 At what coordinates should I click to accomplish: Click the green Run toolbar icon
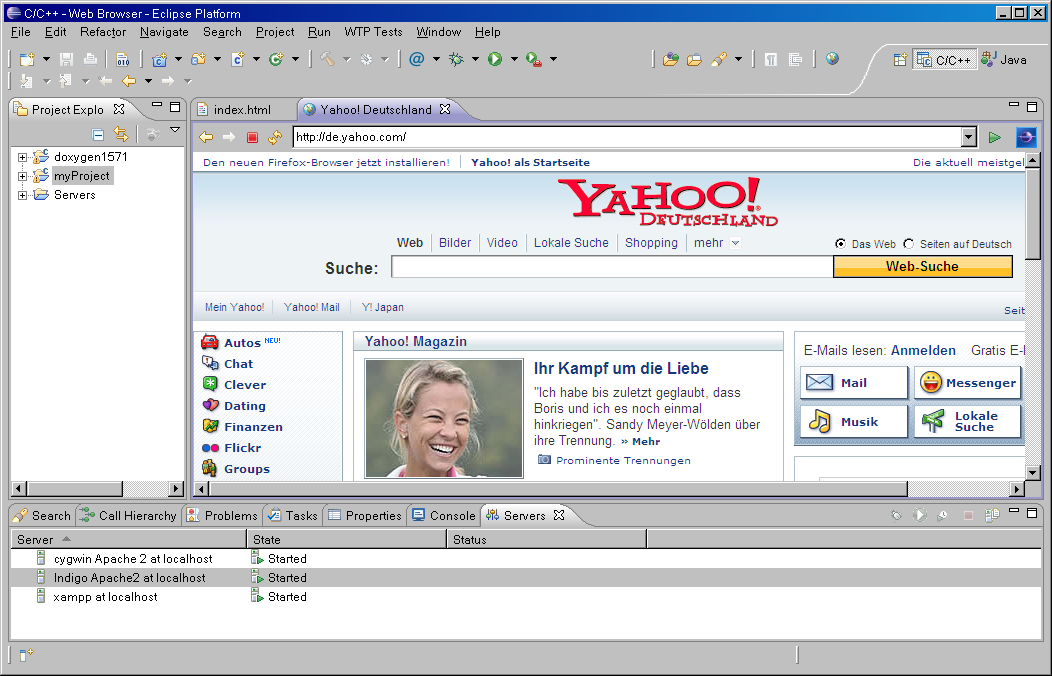pyautogui.click(x=494, y=59)
